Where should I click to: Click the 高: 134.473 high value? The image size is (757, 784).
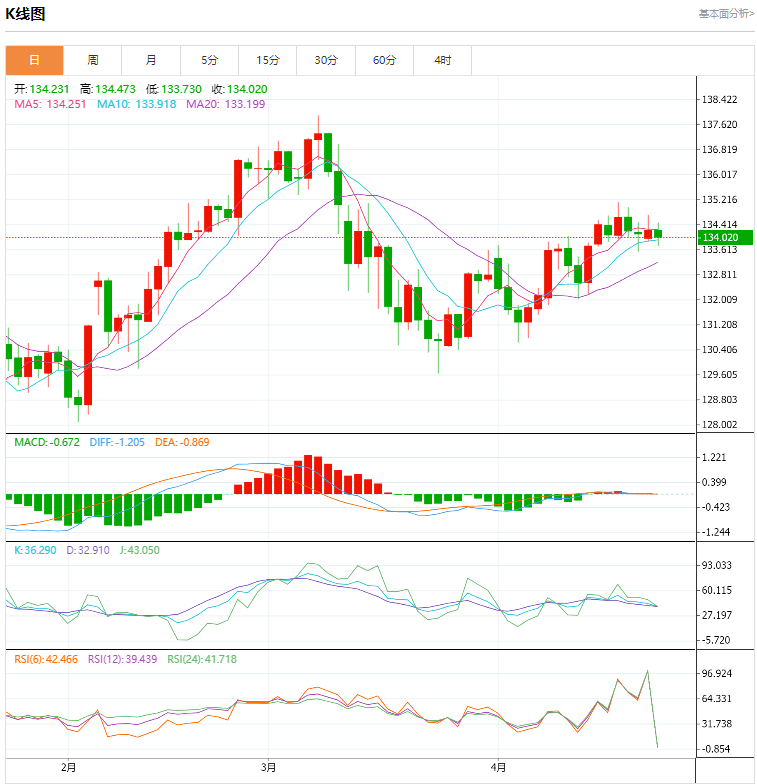[108, 89]
